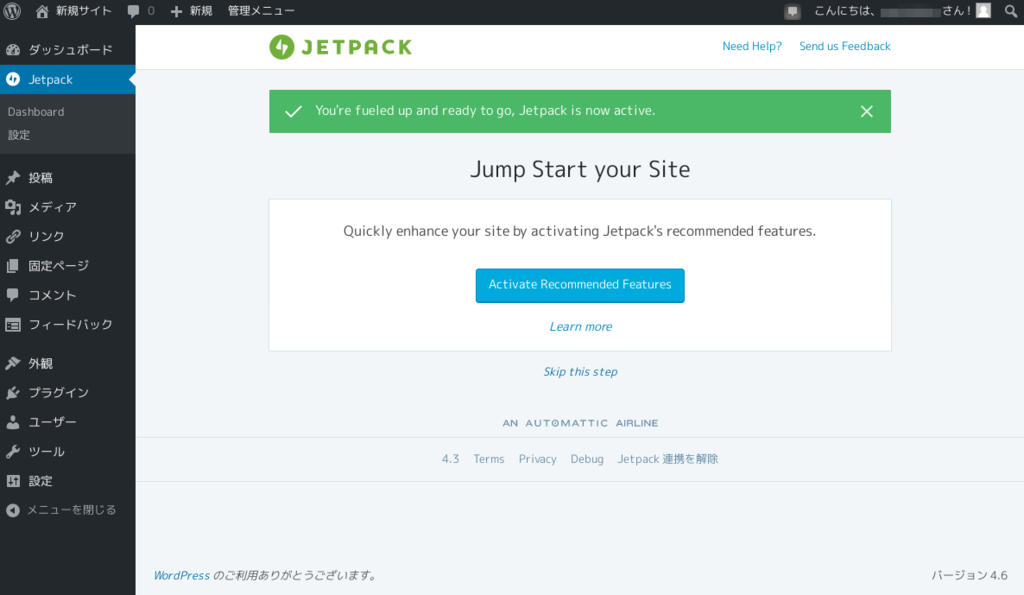Open the Learn more link

pos(581,327)
